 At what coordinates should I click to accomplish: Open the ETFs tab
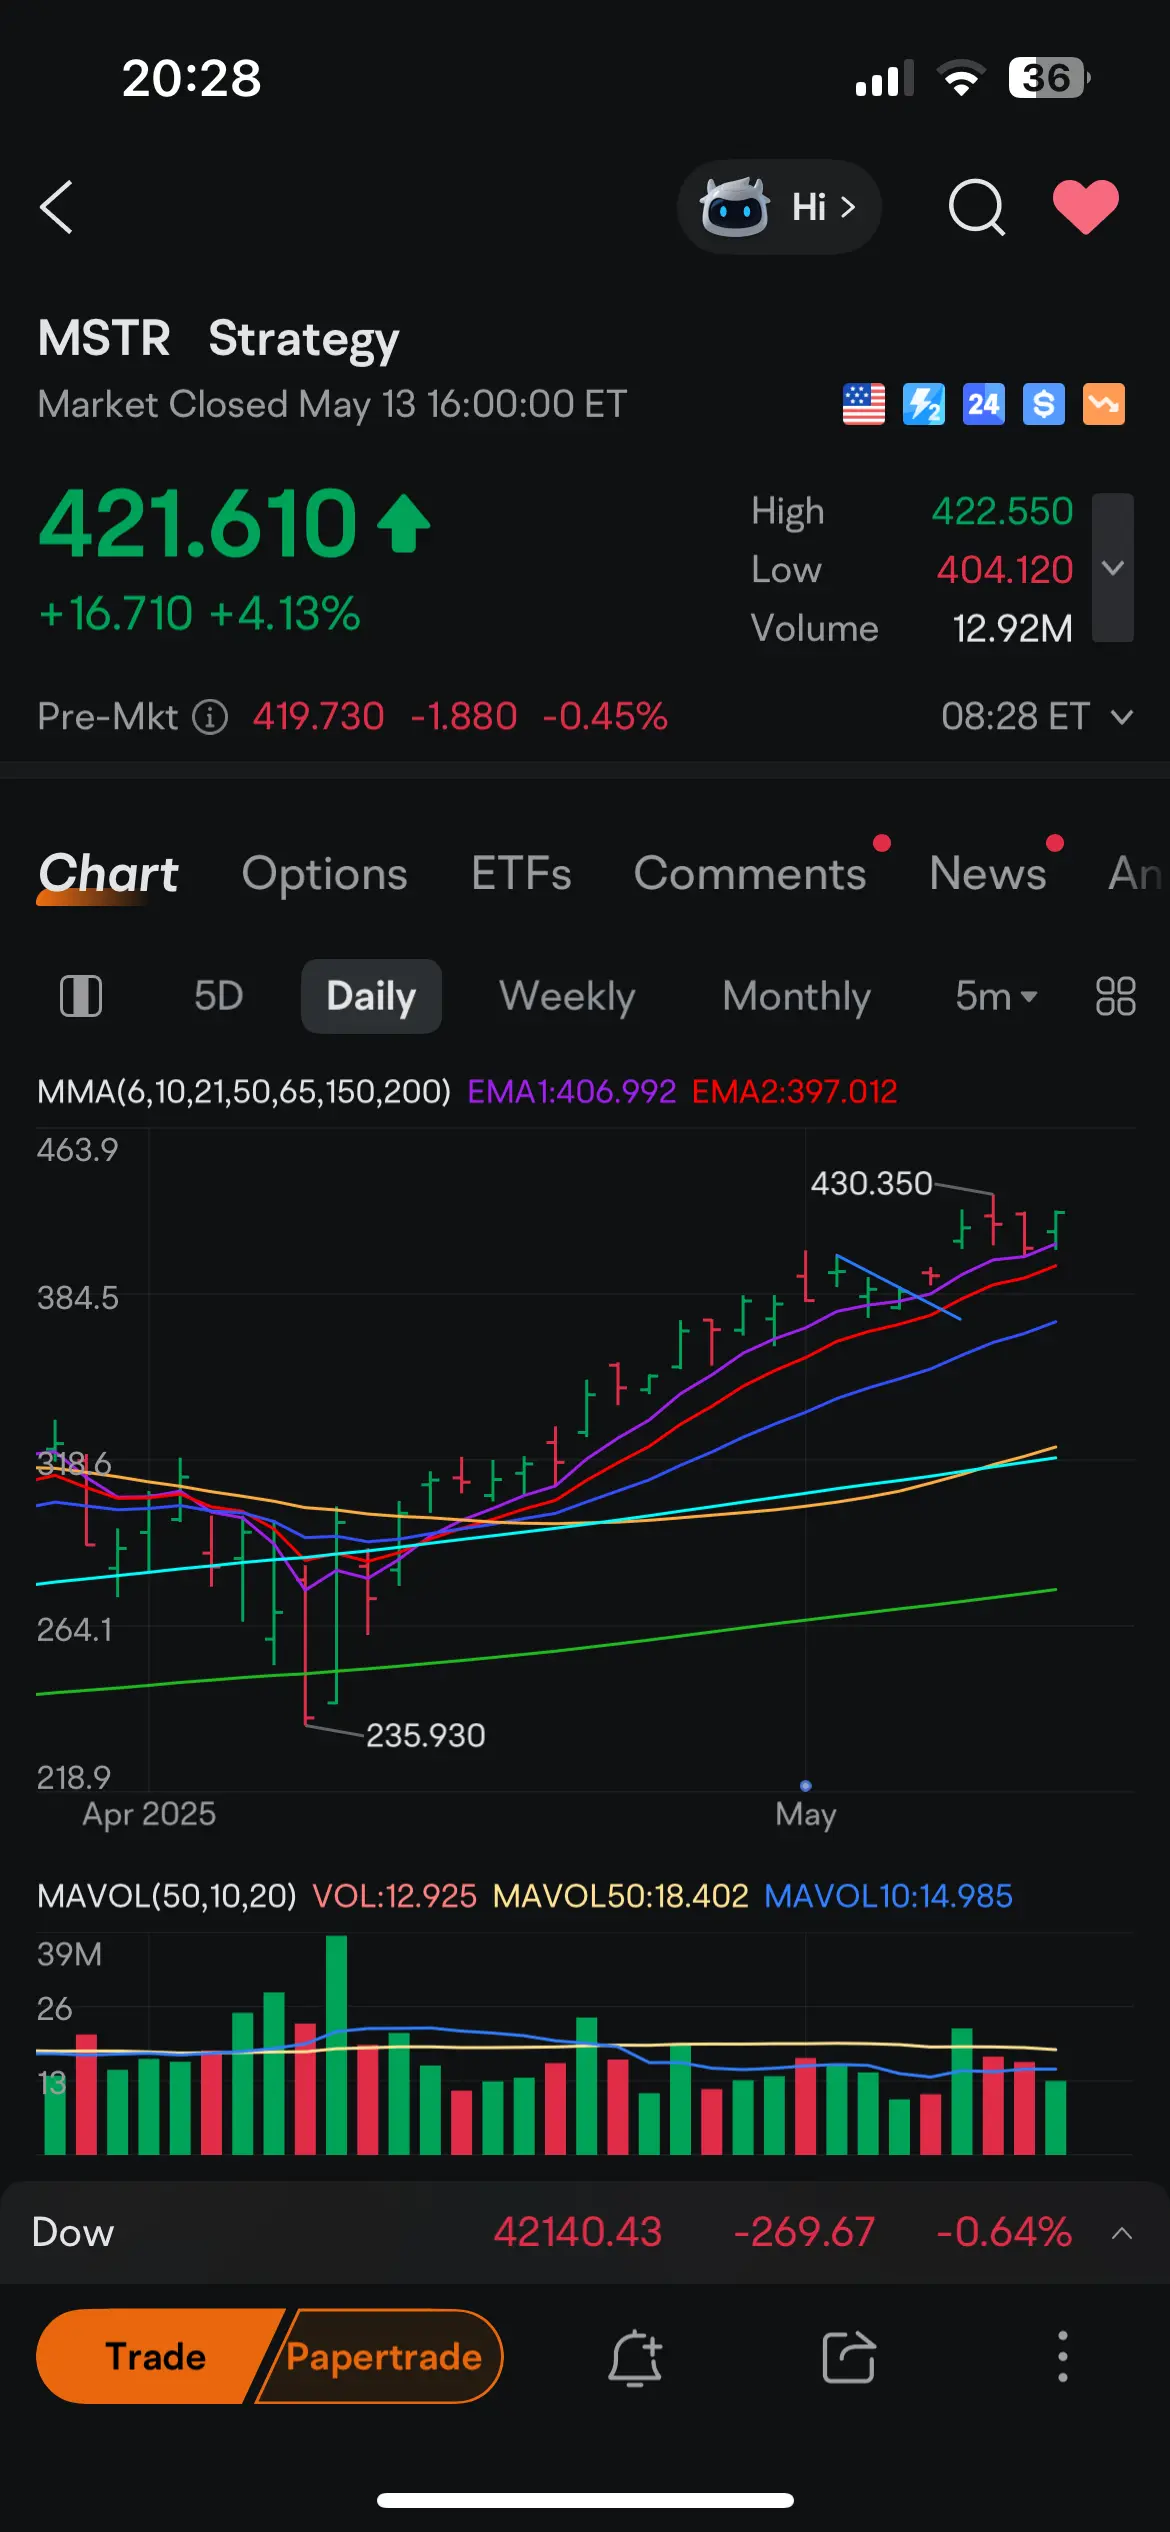521,874
